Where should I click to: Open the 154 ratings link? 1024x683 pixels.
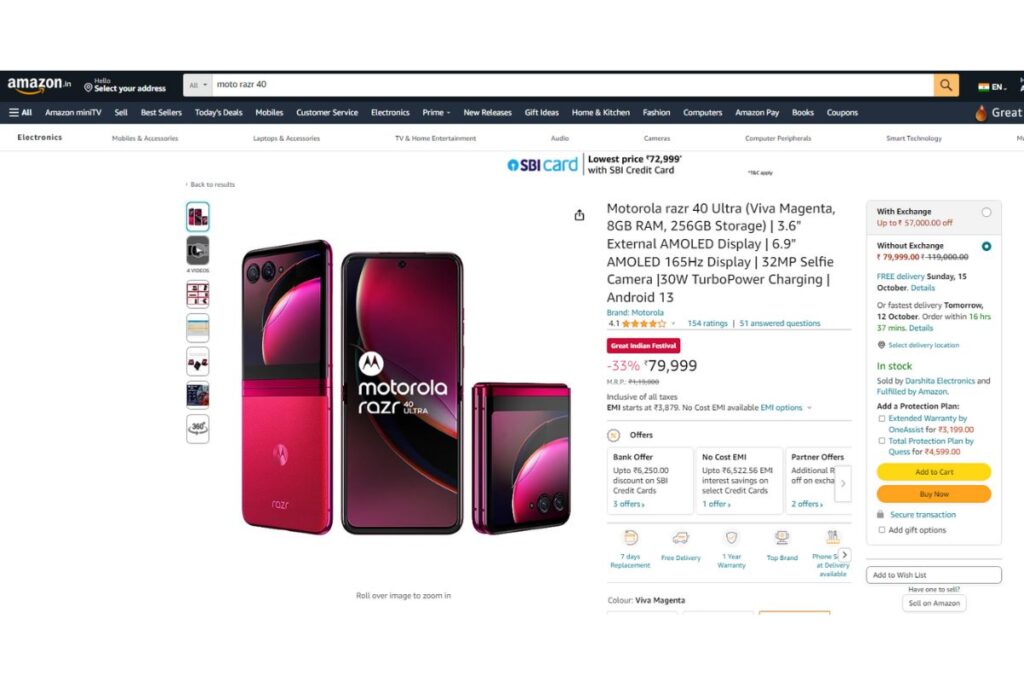707,323
